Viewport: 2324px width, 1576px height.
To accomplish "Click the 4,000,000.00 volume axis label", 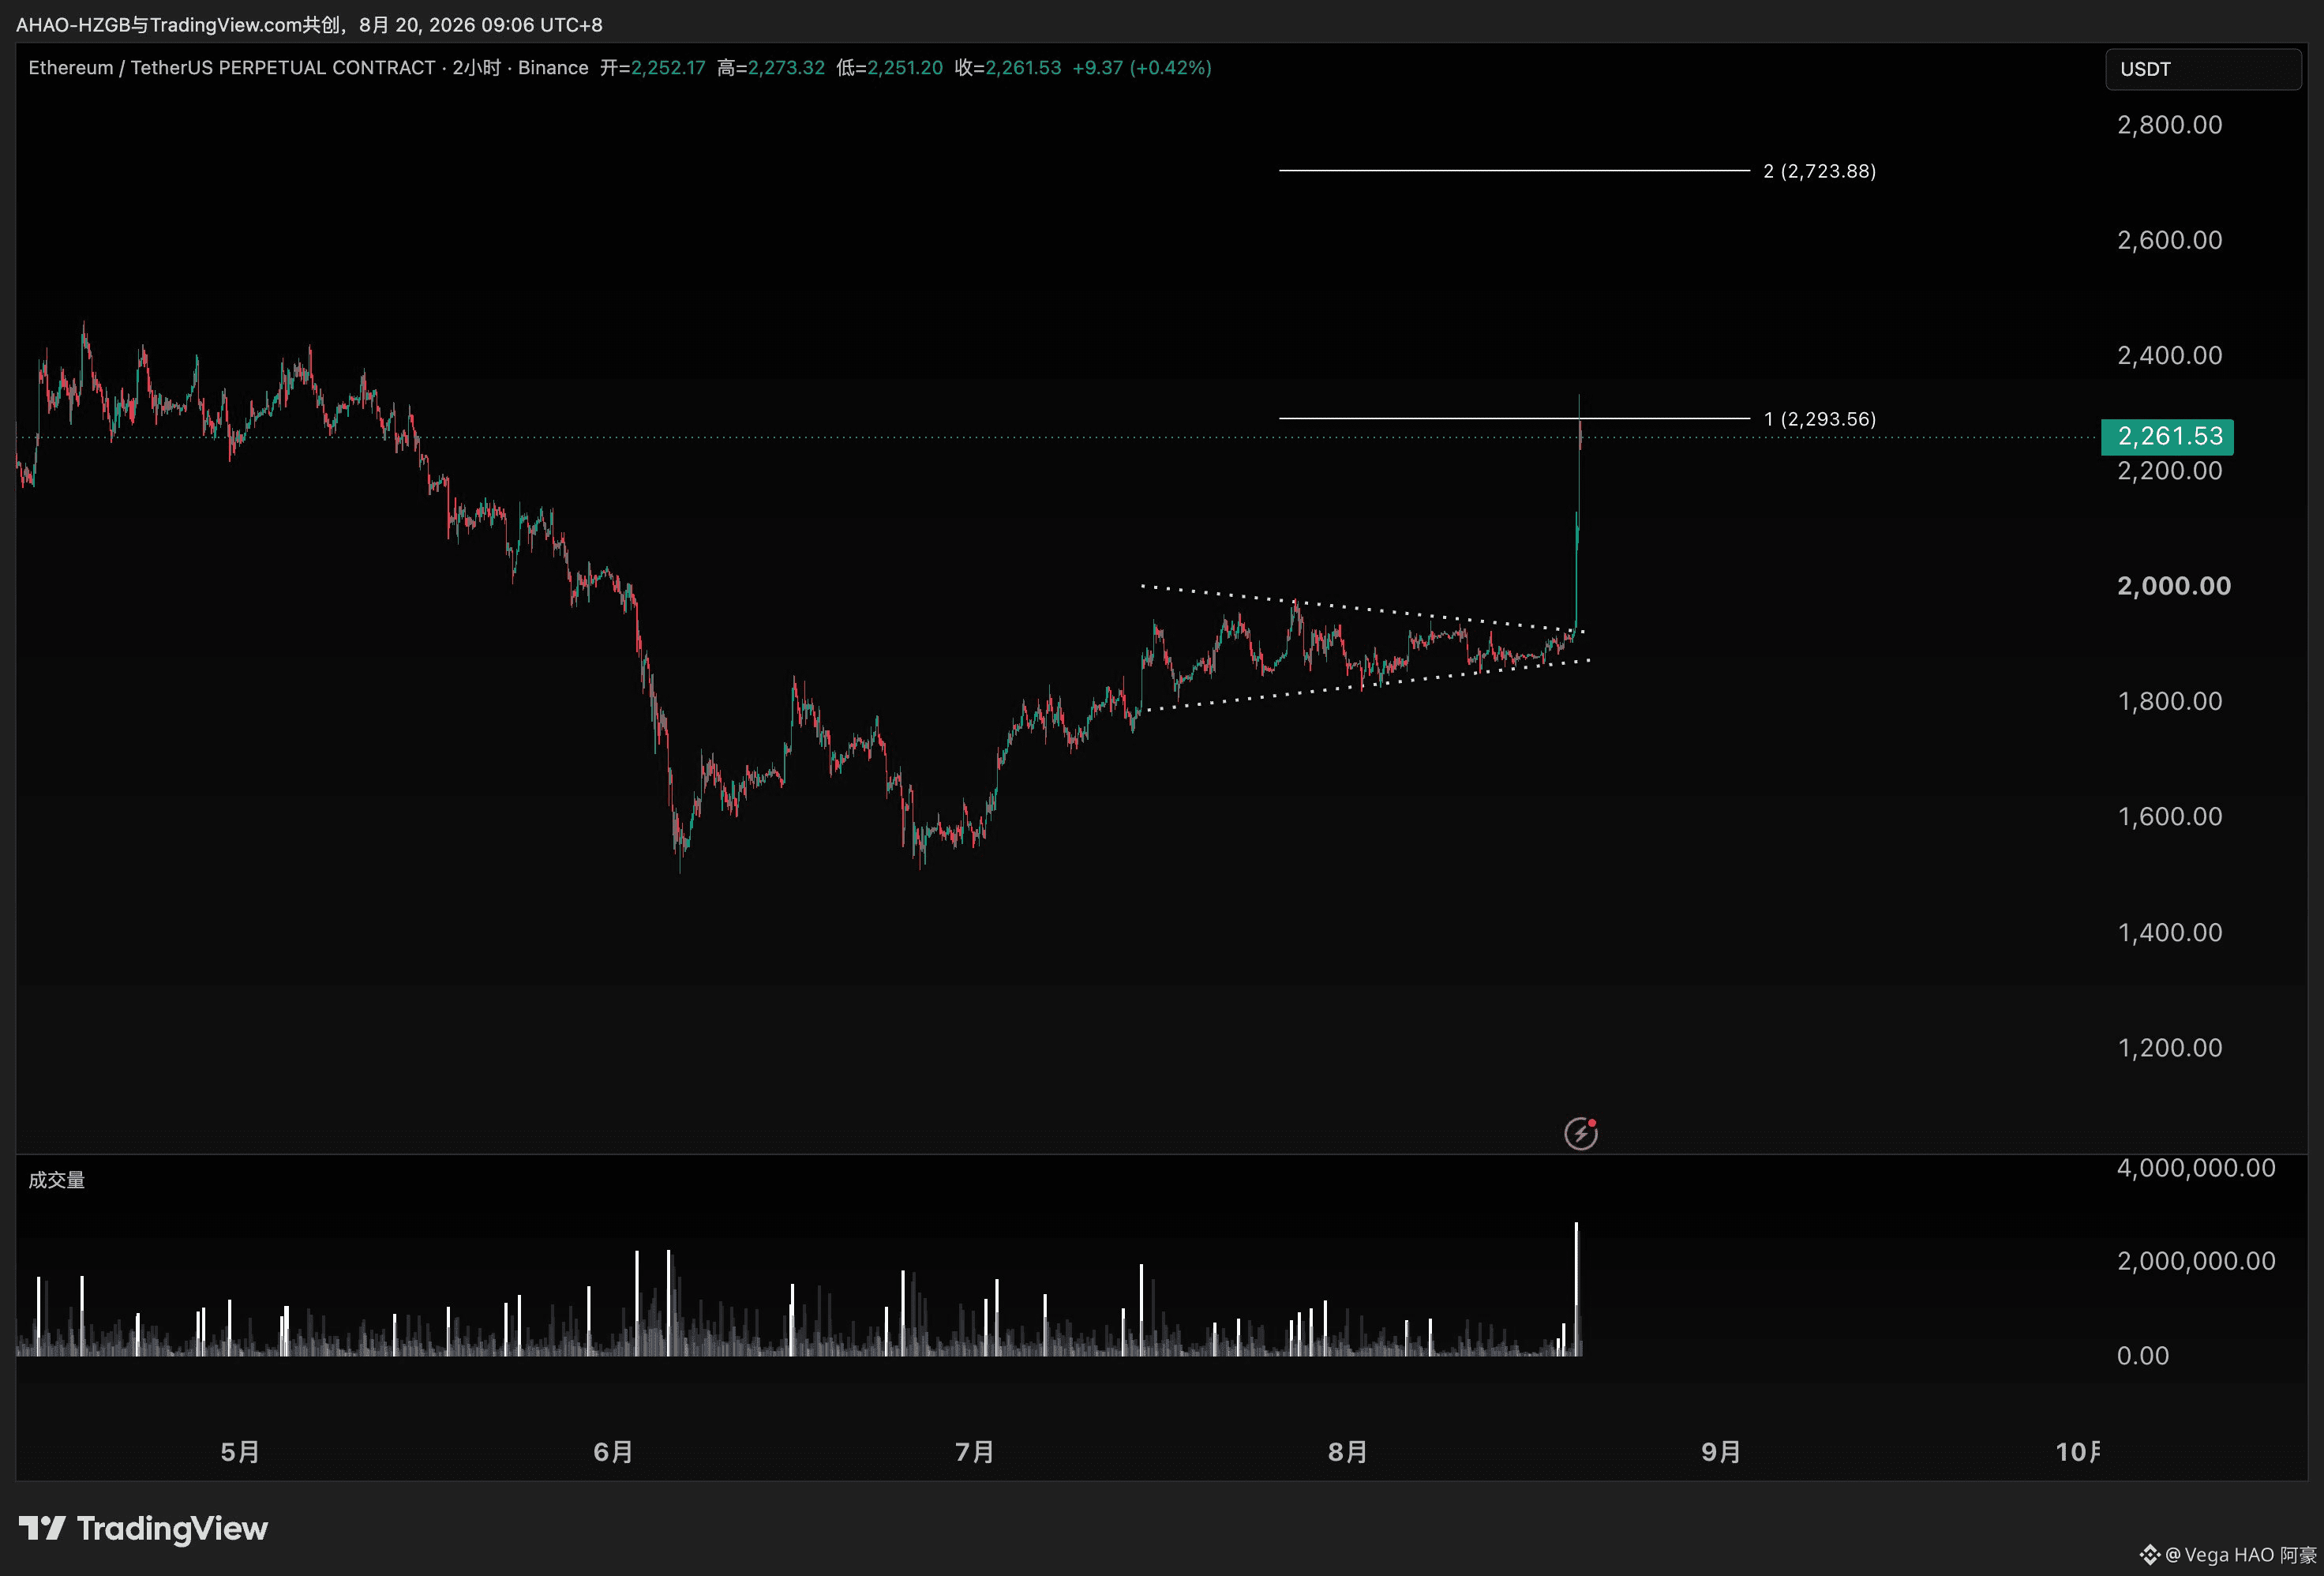I will 2196,1168.
